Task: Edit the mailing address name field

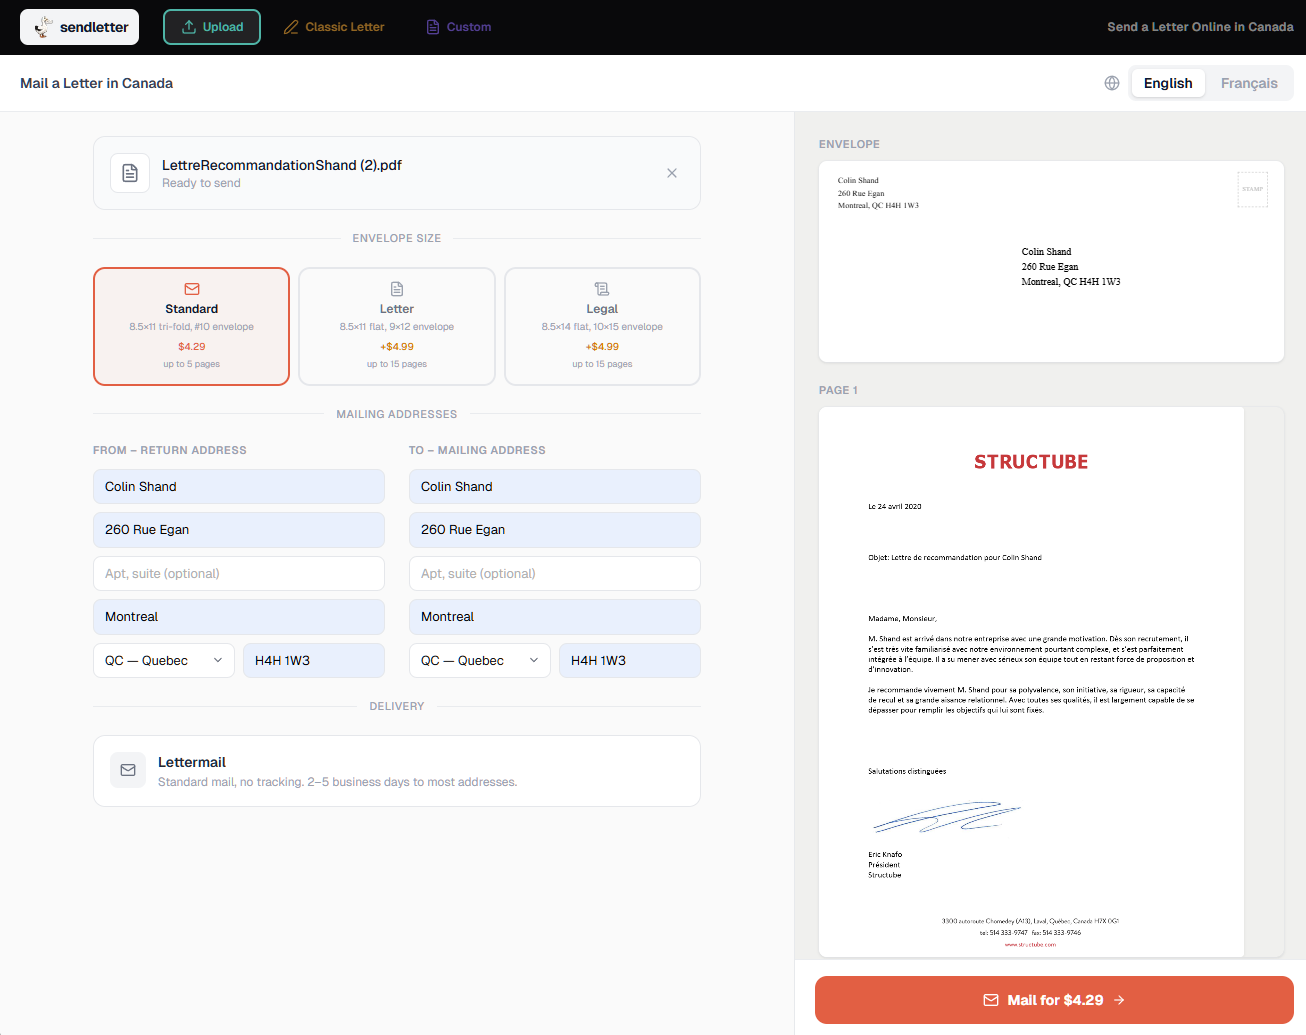Action: [x=555, y=487]
